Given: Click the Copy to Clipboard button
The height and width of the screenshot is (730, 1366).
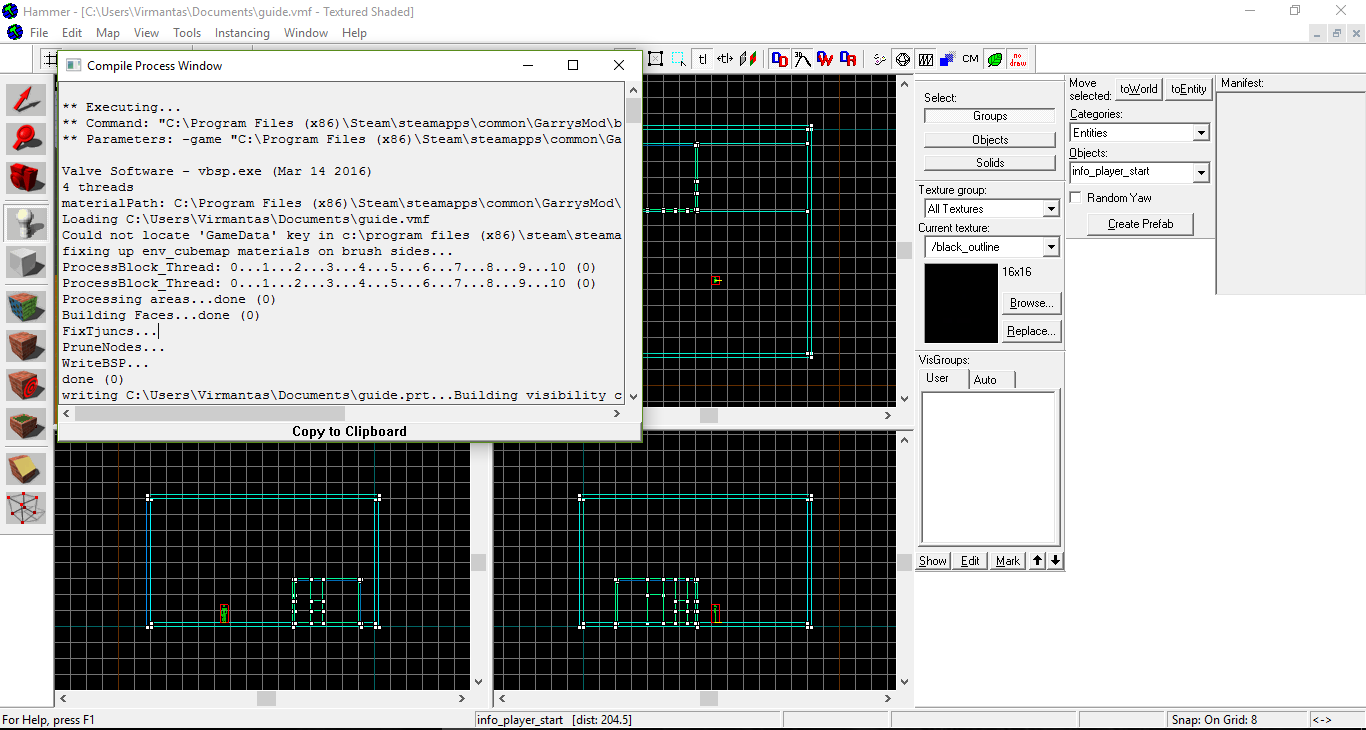Looking at the screenshot, I should tap(349, 431).
